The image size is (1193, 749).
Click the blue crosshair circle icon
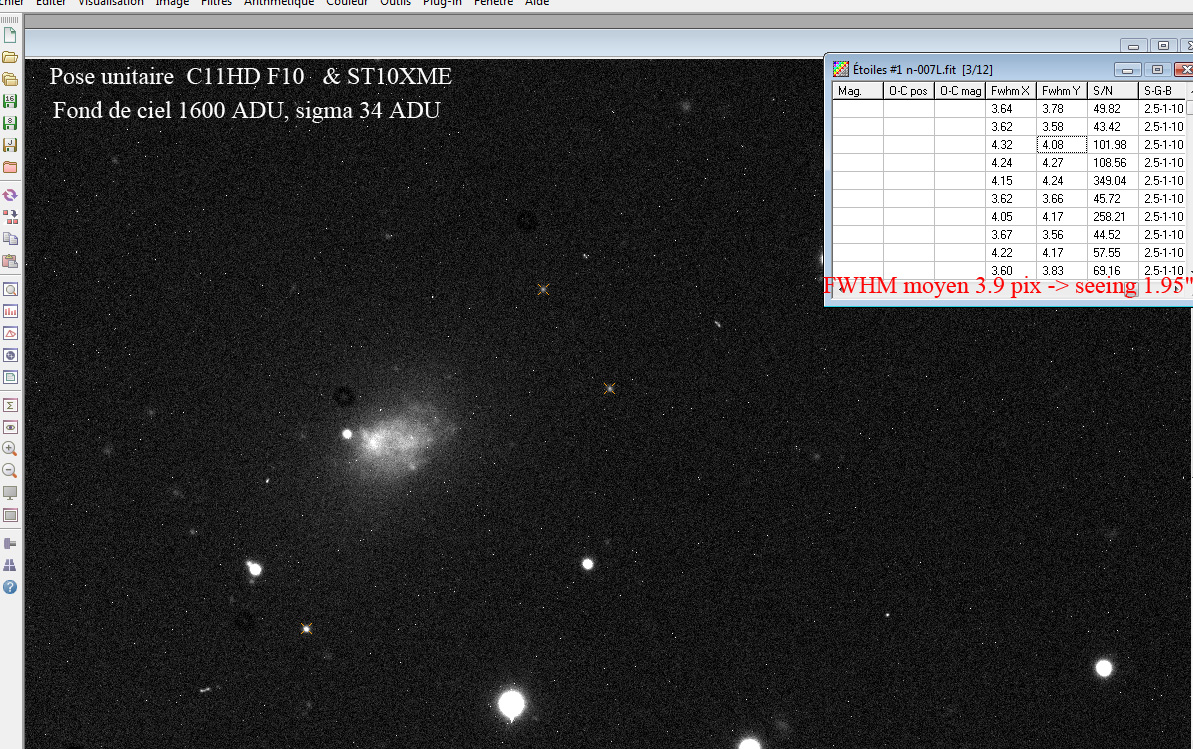tap(10, 355)
